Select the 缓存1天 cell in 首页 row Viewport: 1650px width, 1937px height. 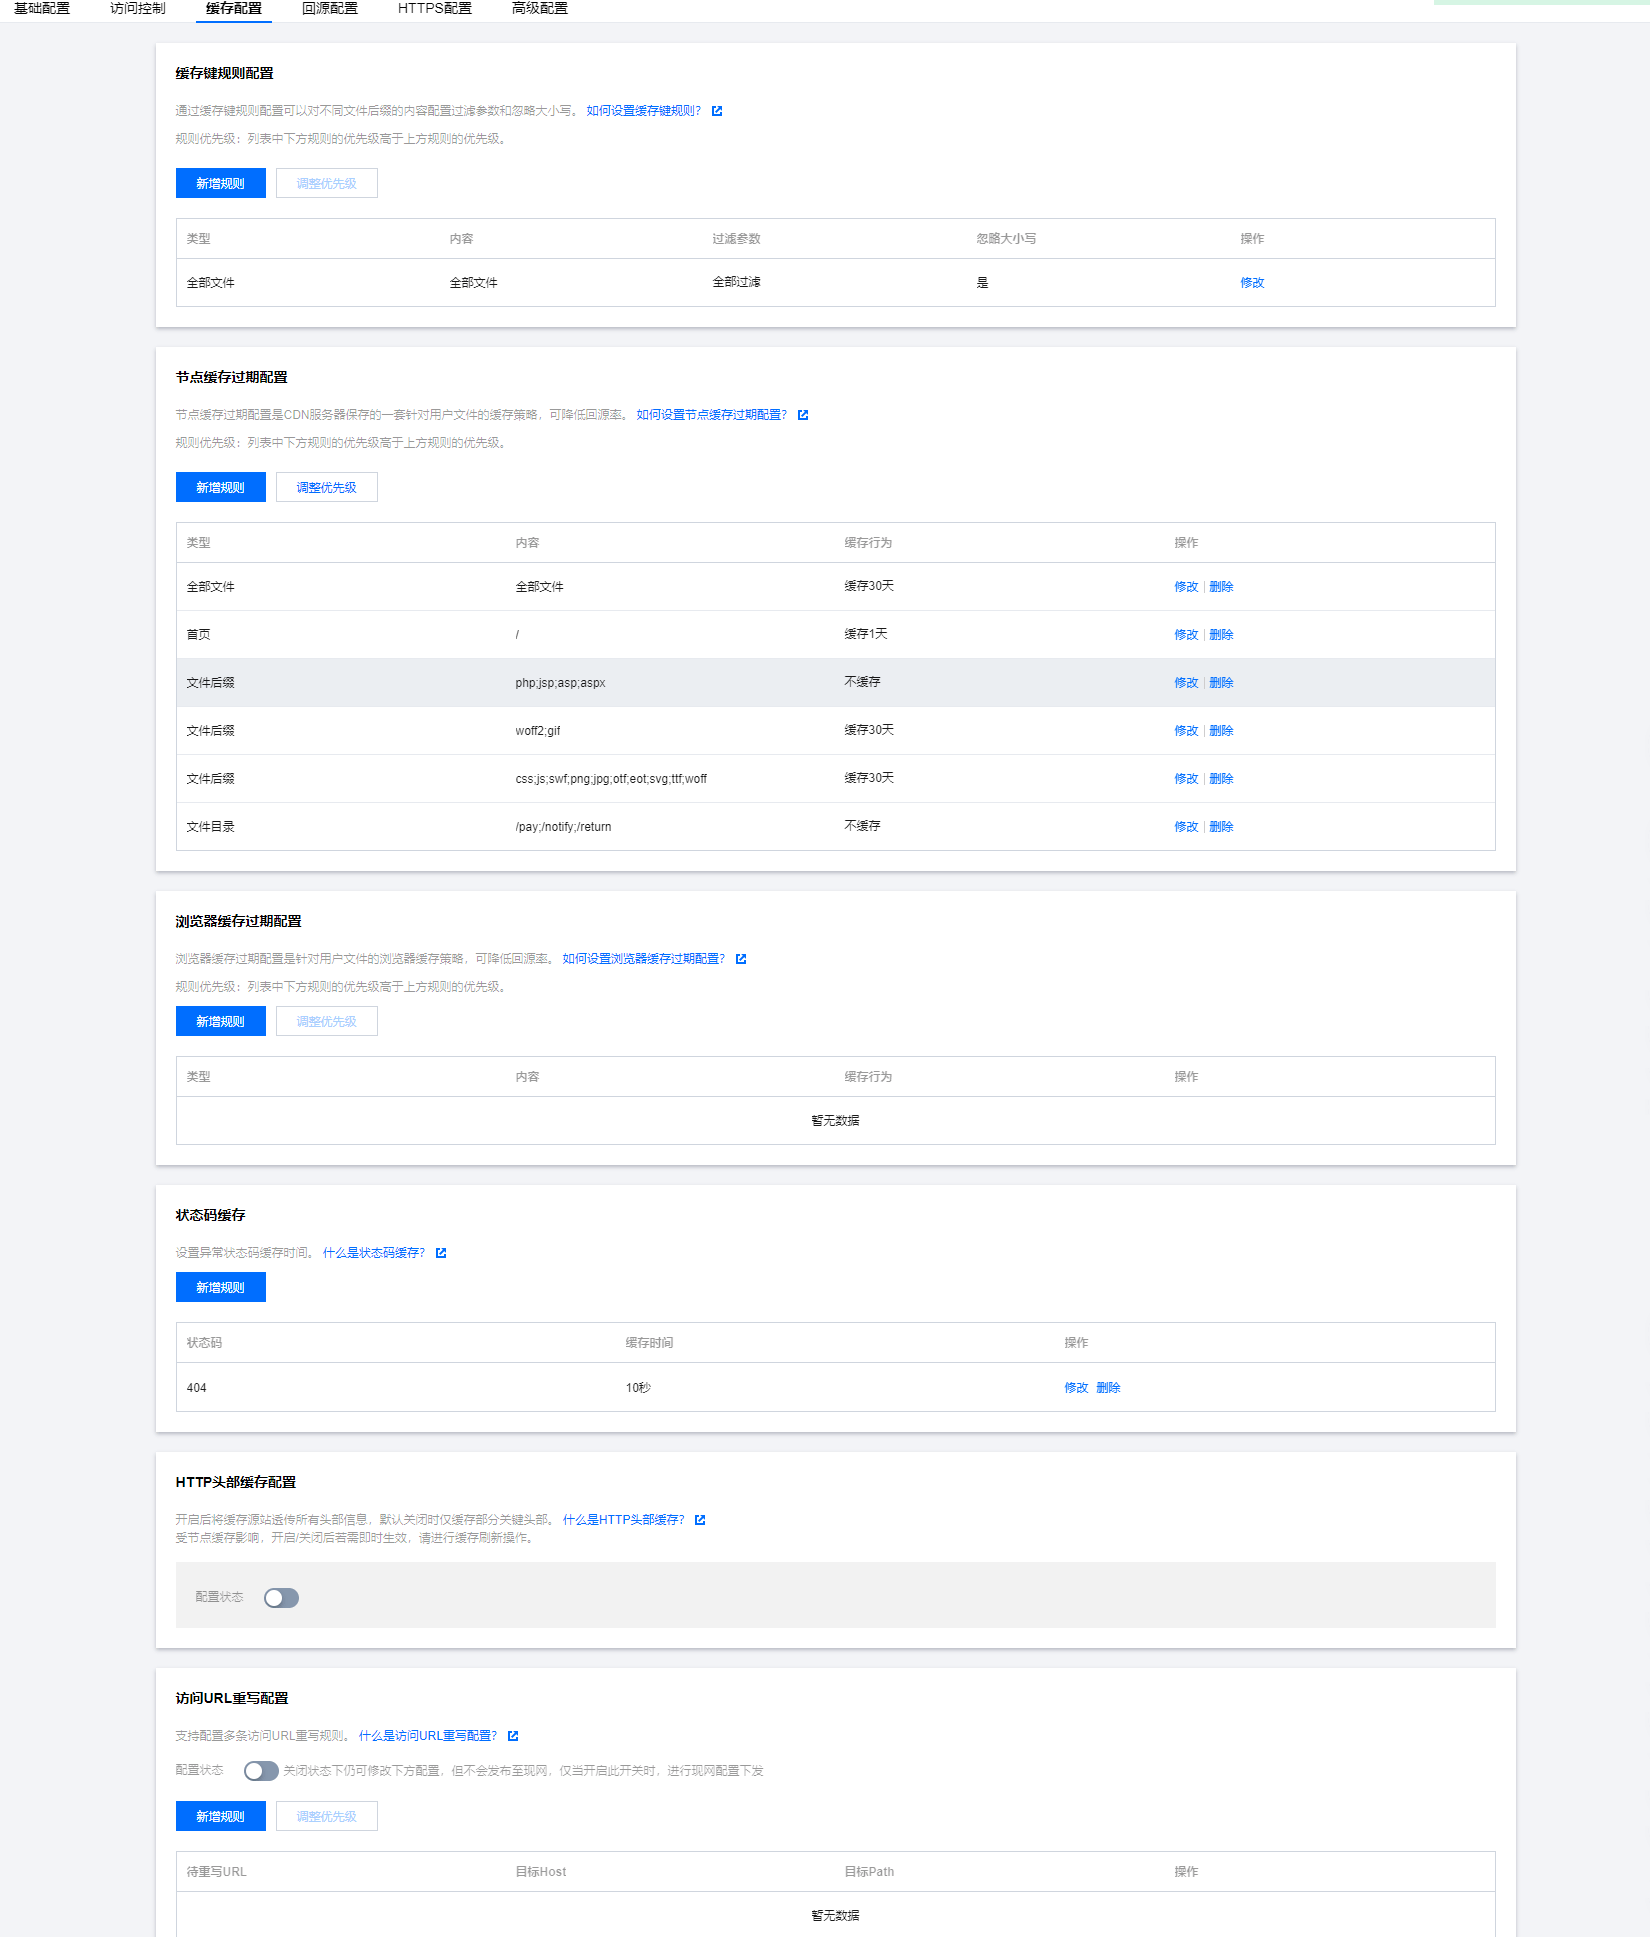click(866, 634)
